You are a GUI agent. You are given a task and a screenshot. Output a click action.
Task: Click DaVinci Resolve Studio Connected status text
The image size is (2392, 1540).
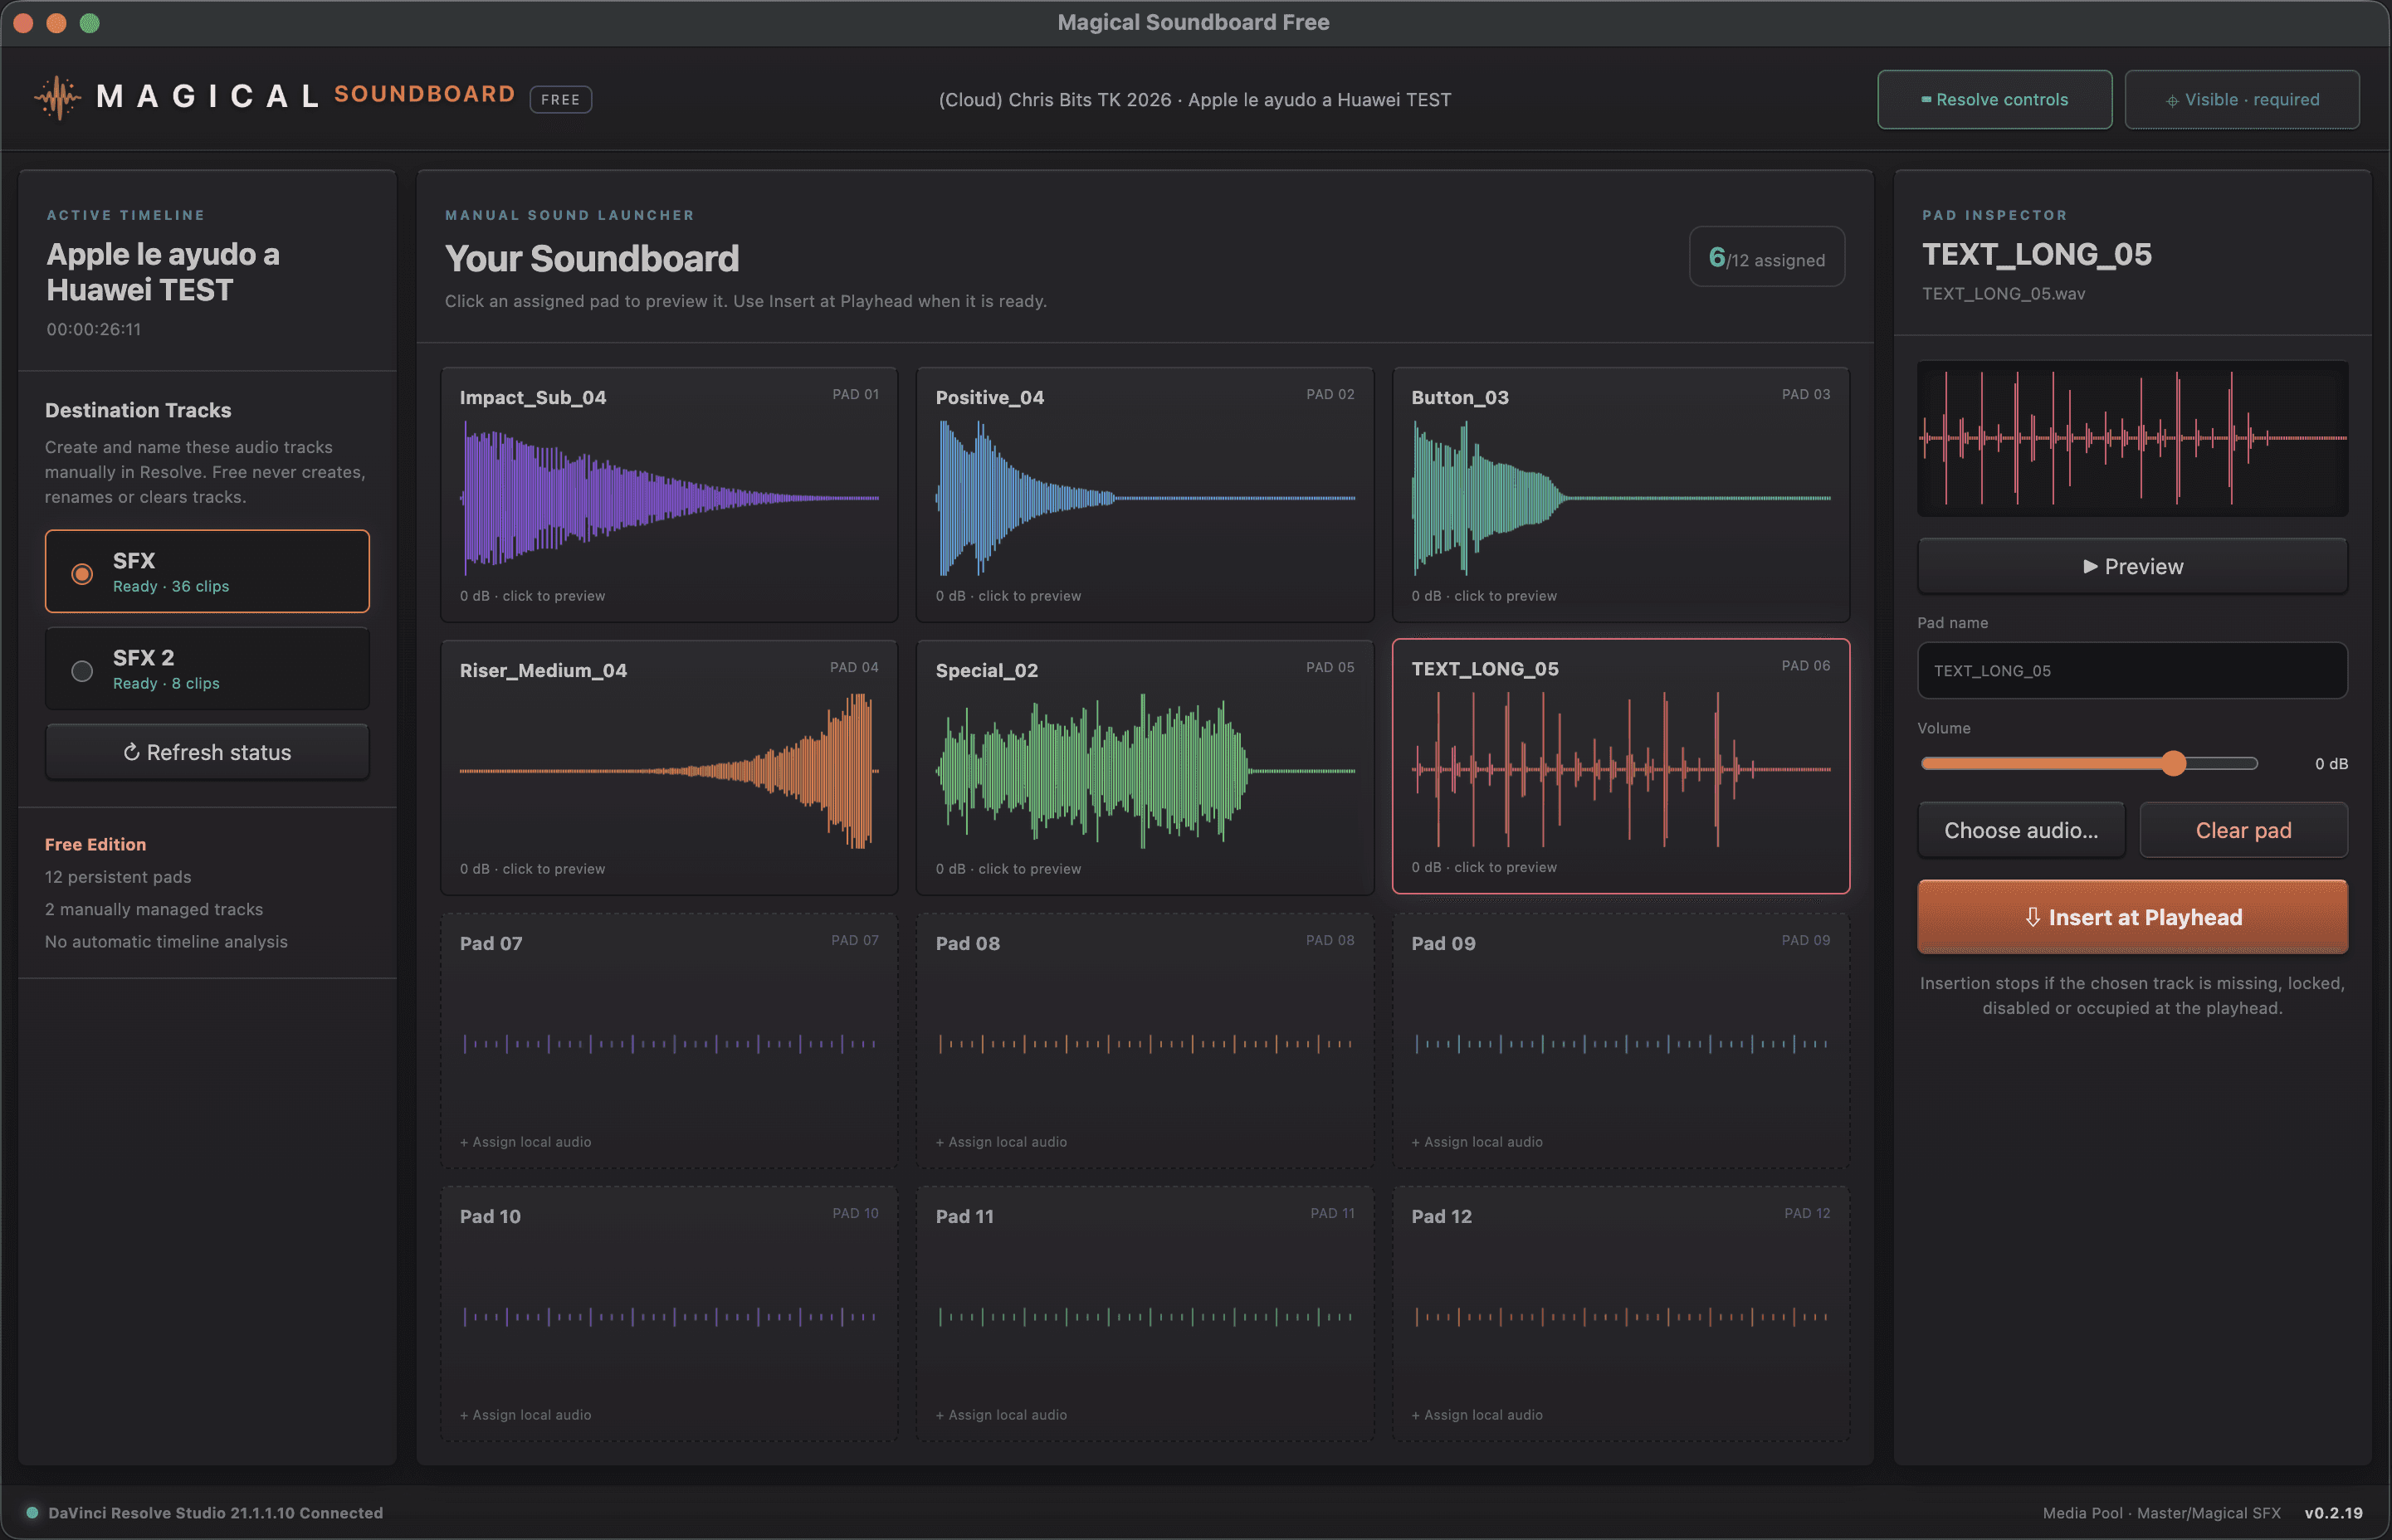click(215, 1512)
